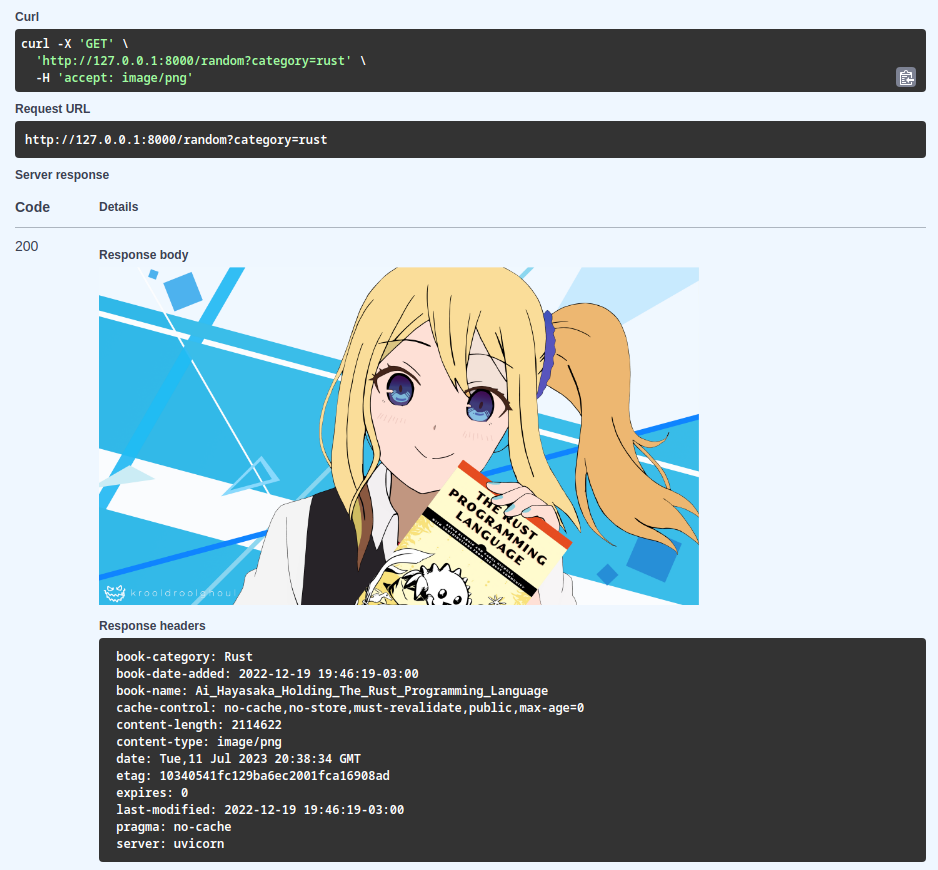Click the book-date-added header line
The width and height of the screenshot is (938, 870).
pyautogui.click(x=267, y=674)
